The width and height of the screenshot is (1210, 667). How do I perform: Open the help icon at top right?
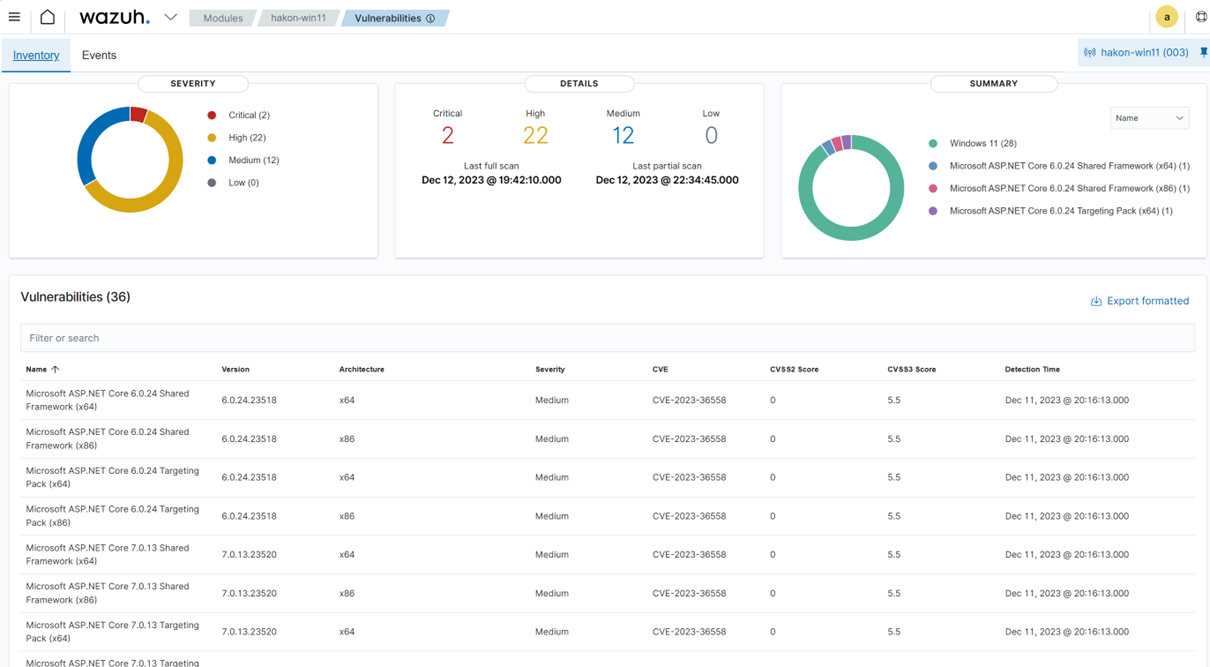(x=1201, y=17)
